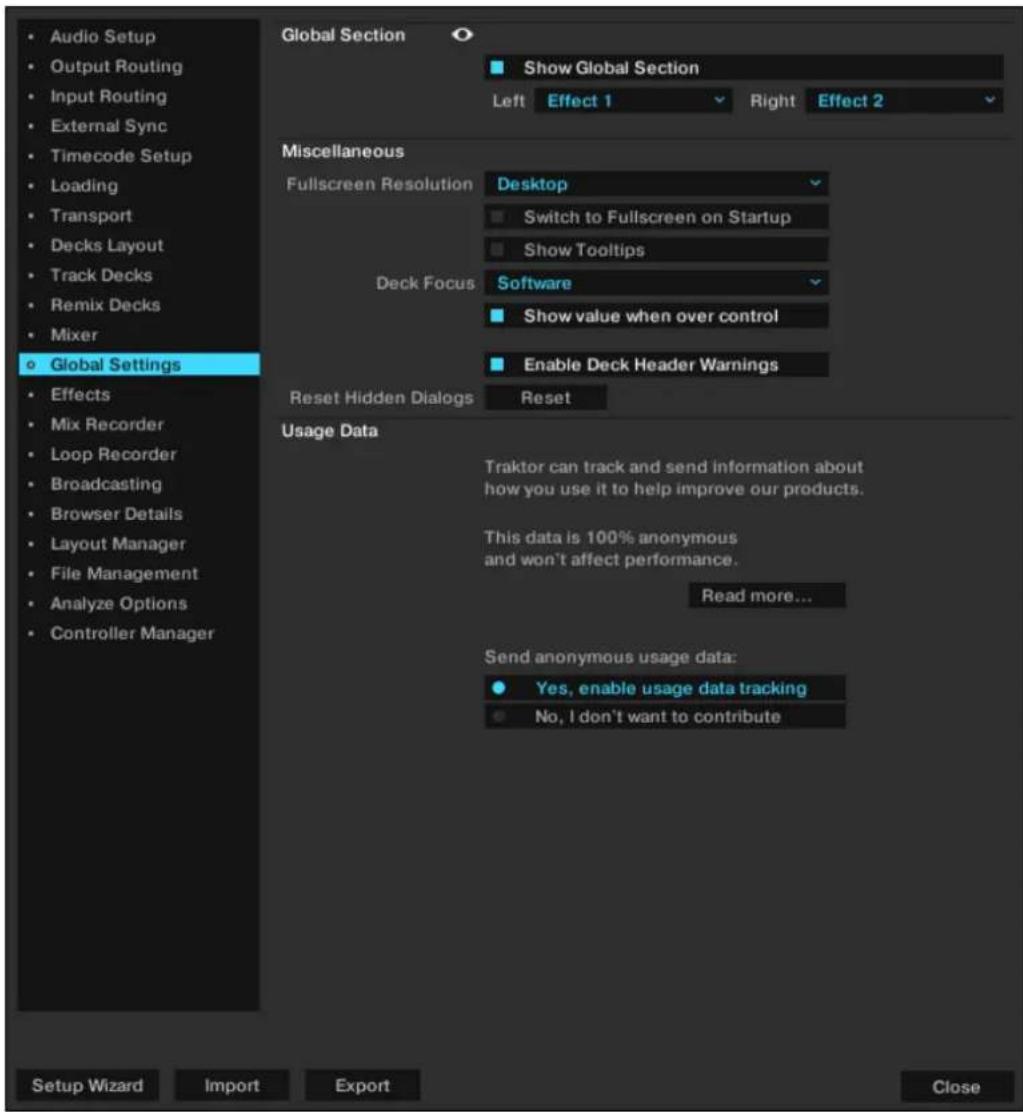Image resolution: width=1023 pixels, height=1112 pixels.
Task: Click the Import button
Action: coord(232,1086)
